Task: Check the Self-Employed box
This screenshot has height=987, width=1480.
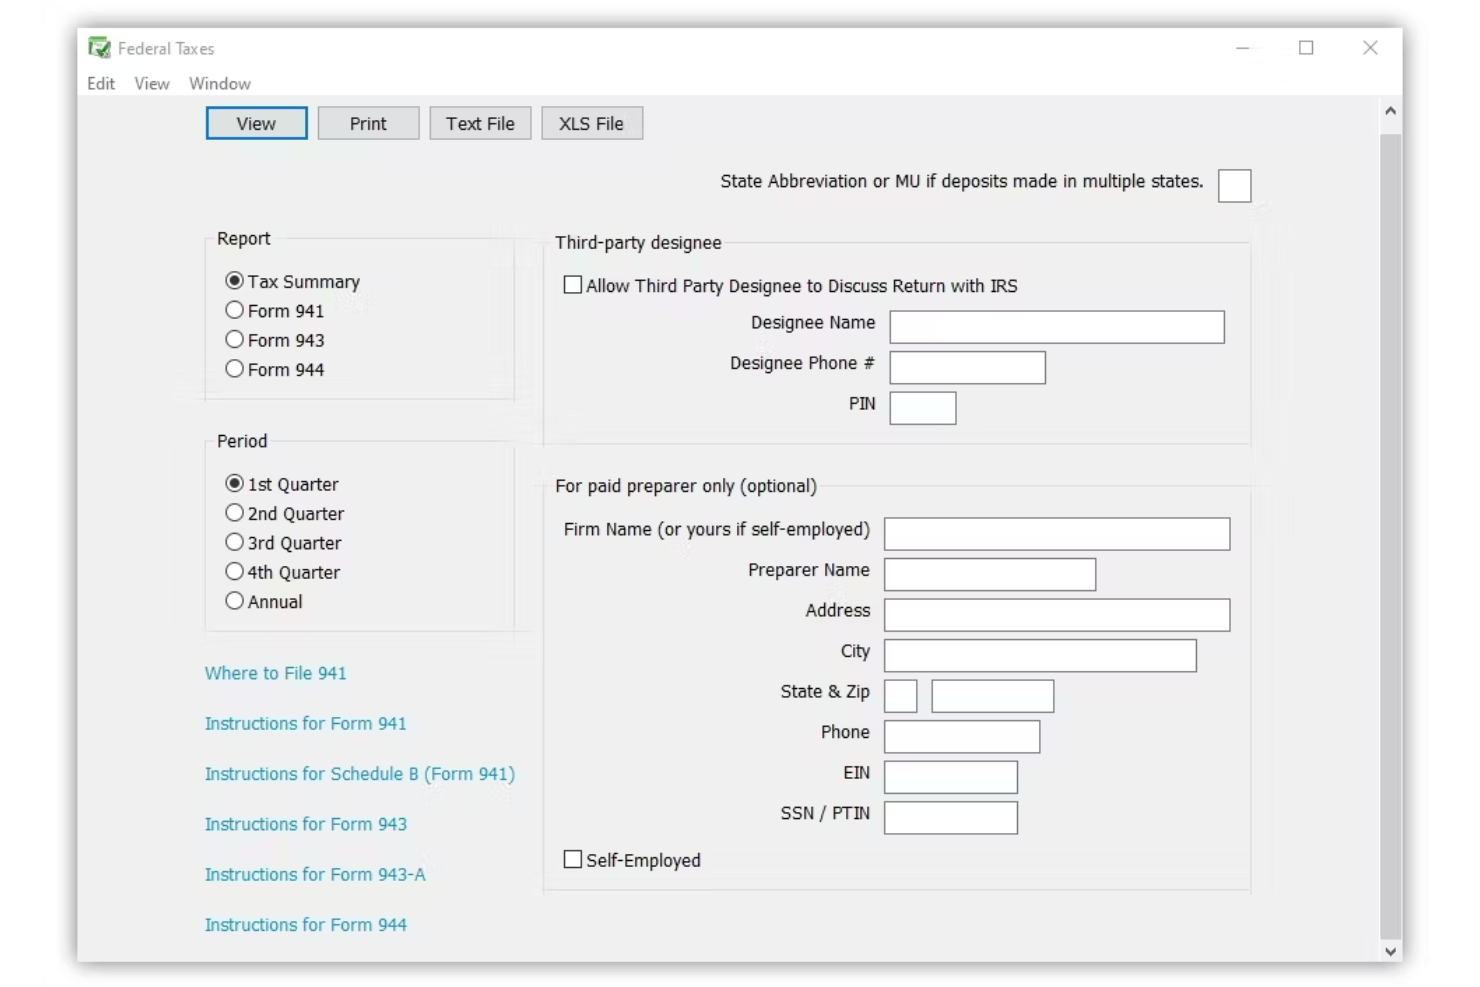Action: tap(573, 860)
